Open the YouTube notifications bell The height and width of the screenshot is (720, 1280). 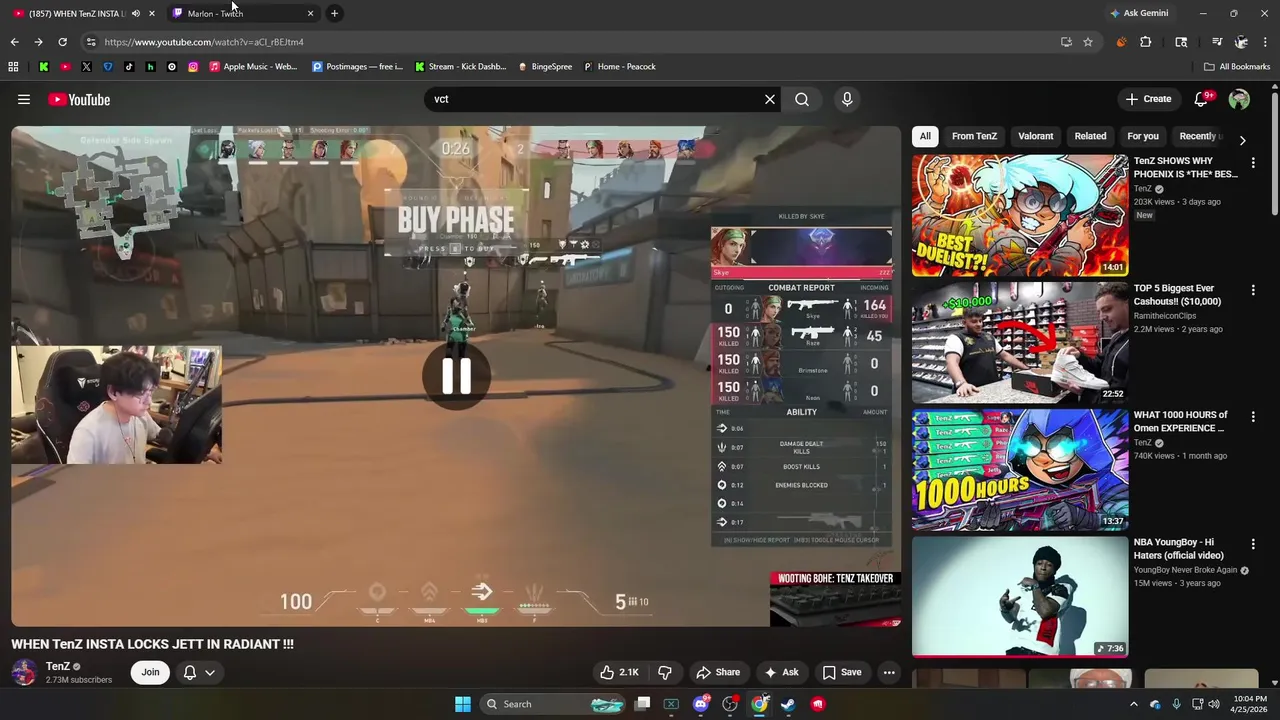[x=1202, y=99]
